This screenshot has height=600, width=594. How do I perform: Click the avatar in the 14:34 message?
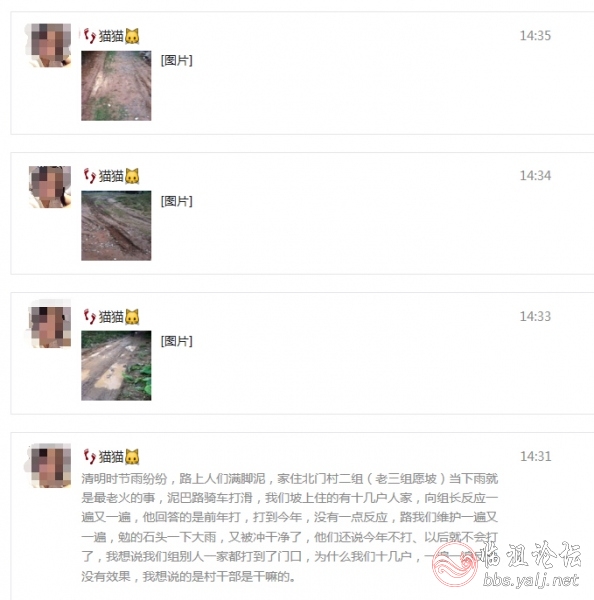coord(50,187)
